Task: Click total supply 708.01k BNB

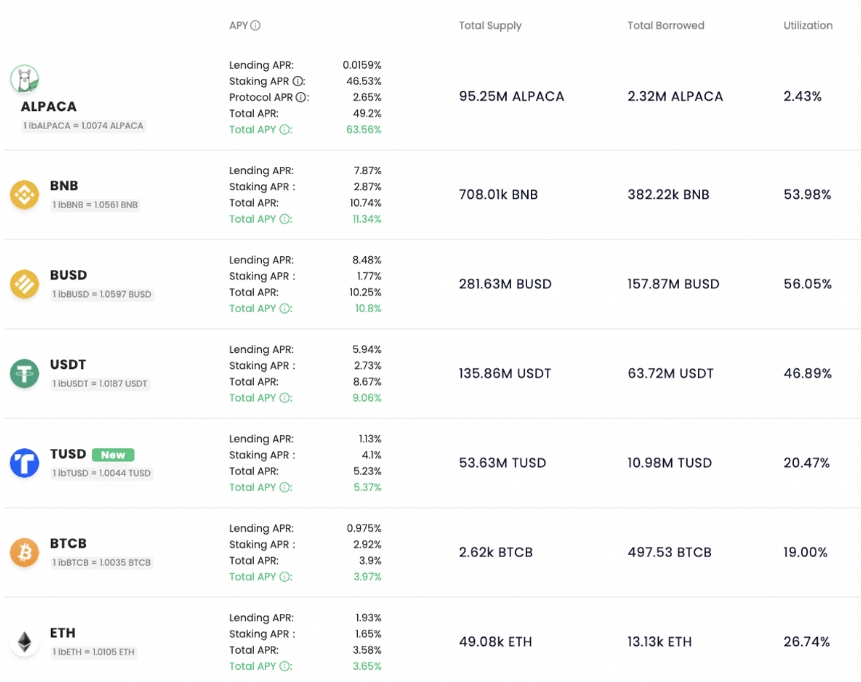Action: 499,195
